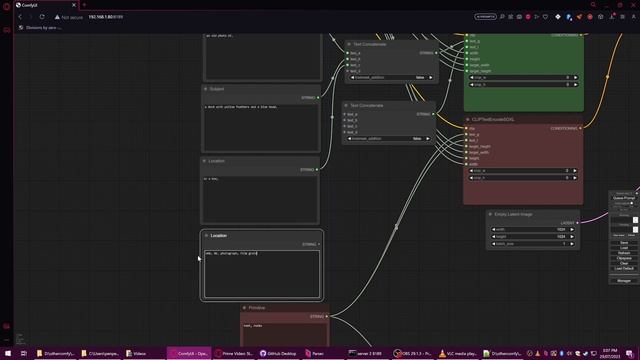The width and height of the screenshot is (640, 360).
Task: Click the Not secure warning icon
Action: (57, 17)
